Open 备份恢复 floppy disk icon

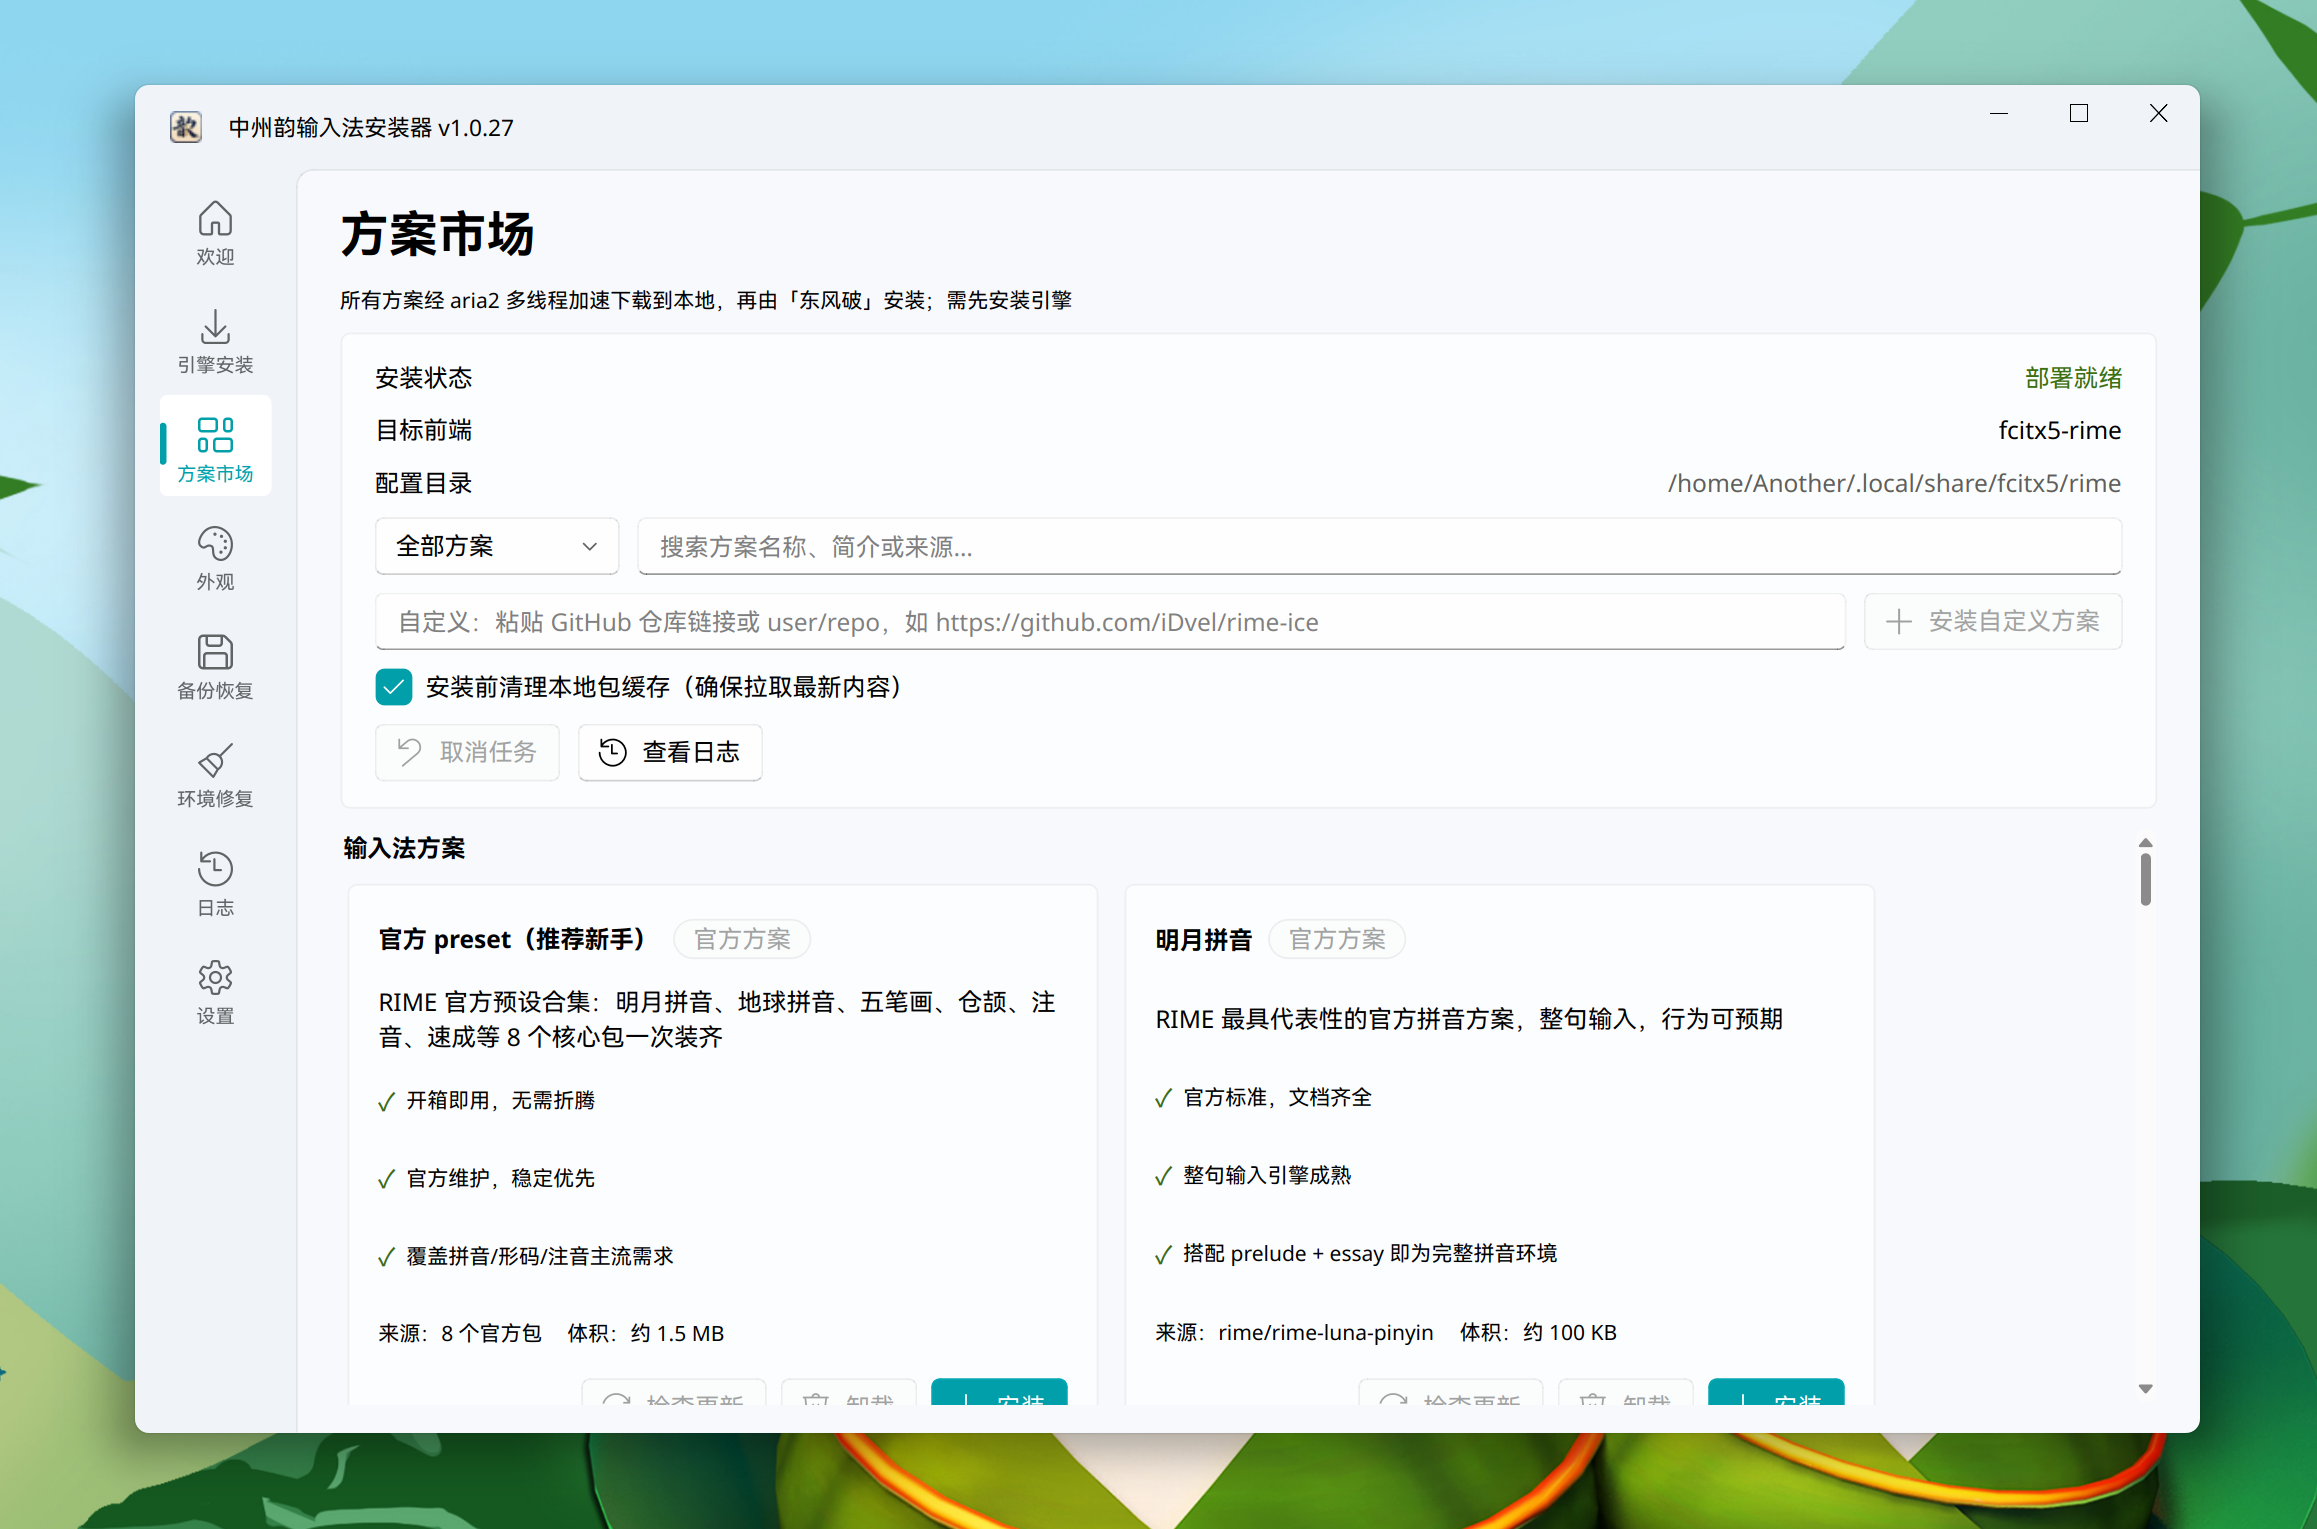click(215, 652)
